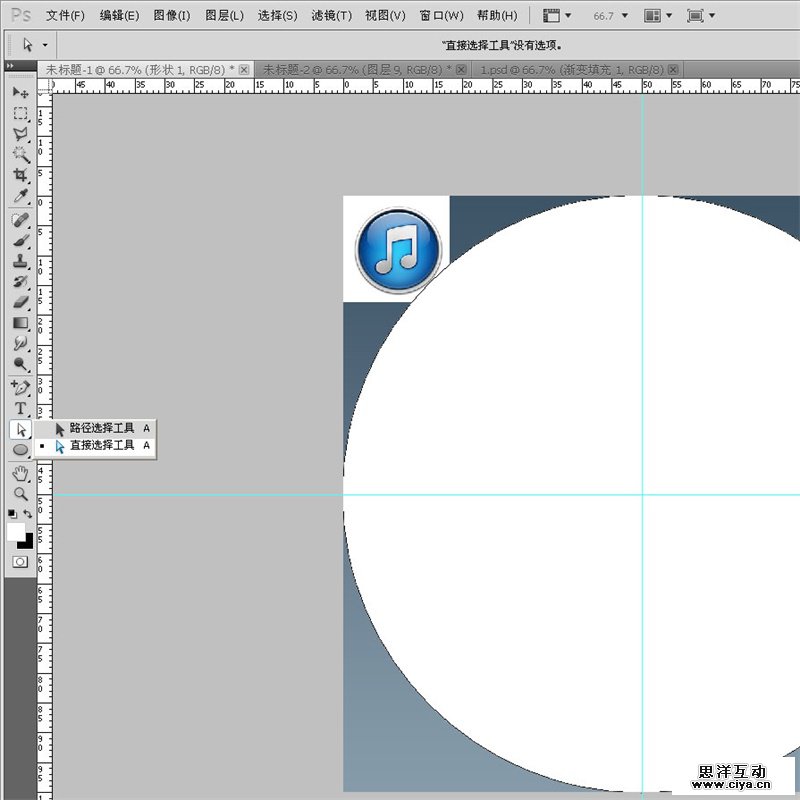Select the Rectangular Marquee tool
Screen dimensions: 800x800
(x=20, y=113)
